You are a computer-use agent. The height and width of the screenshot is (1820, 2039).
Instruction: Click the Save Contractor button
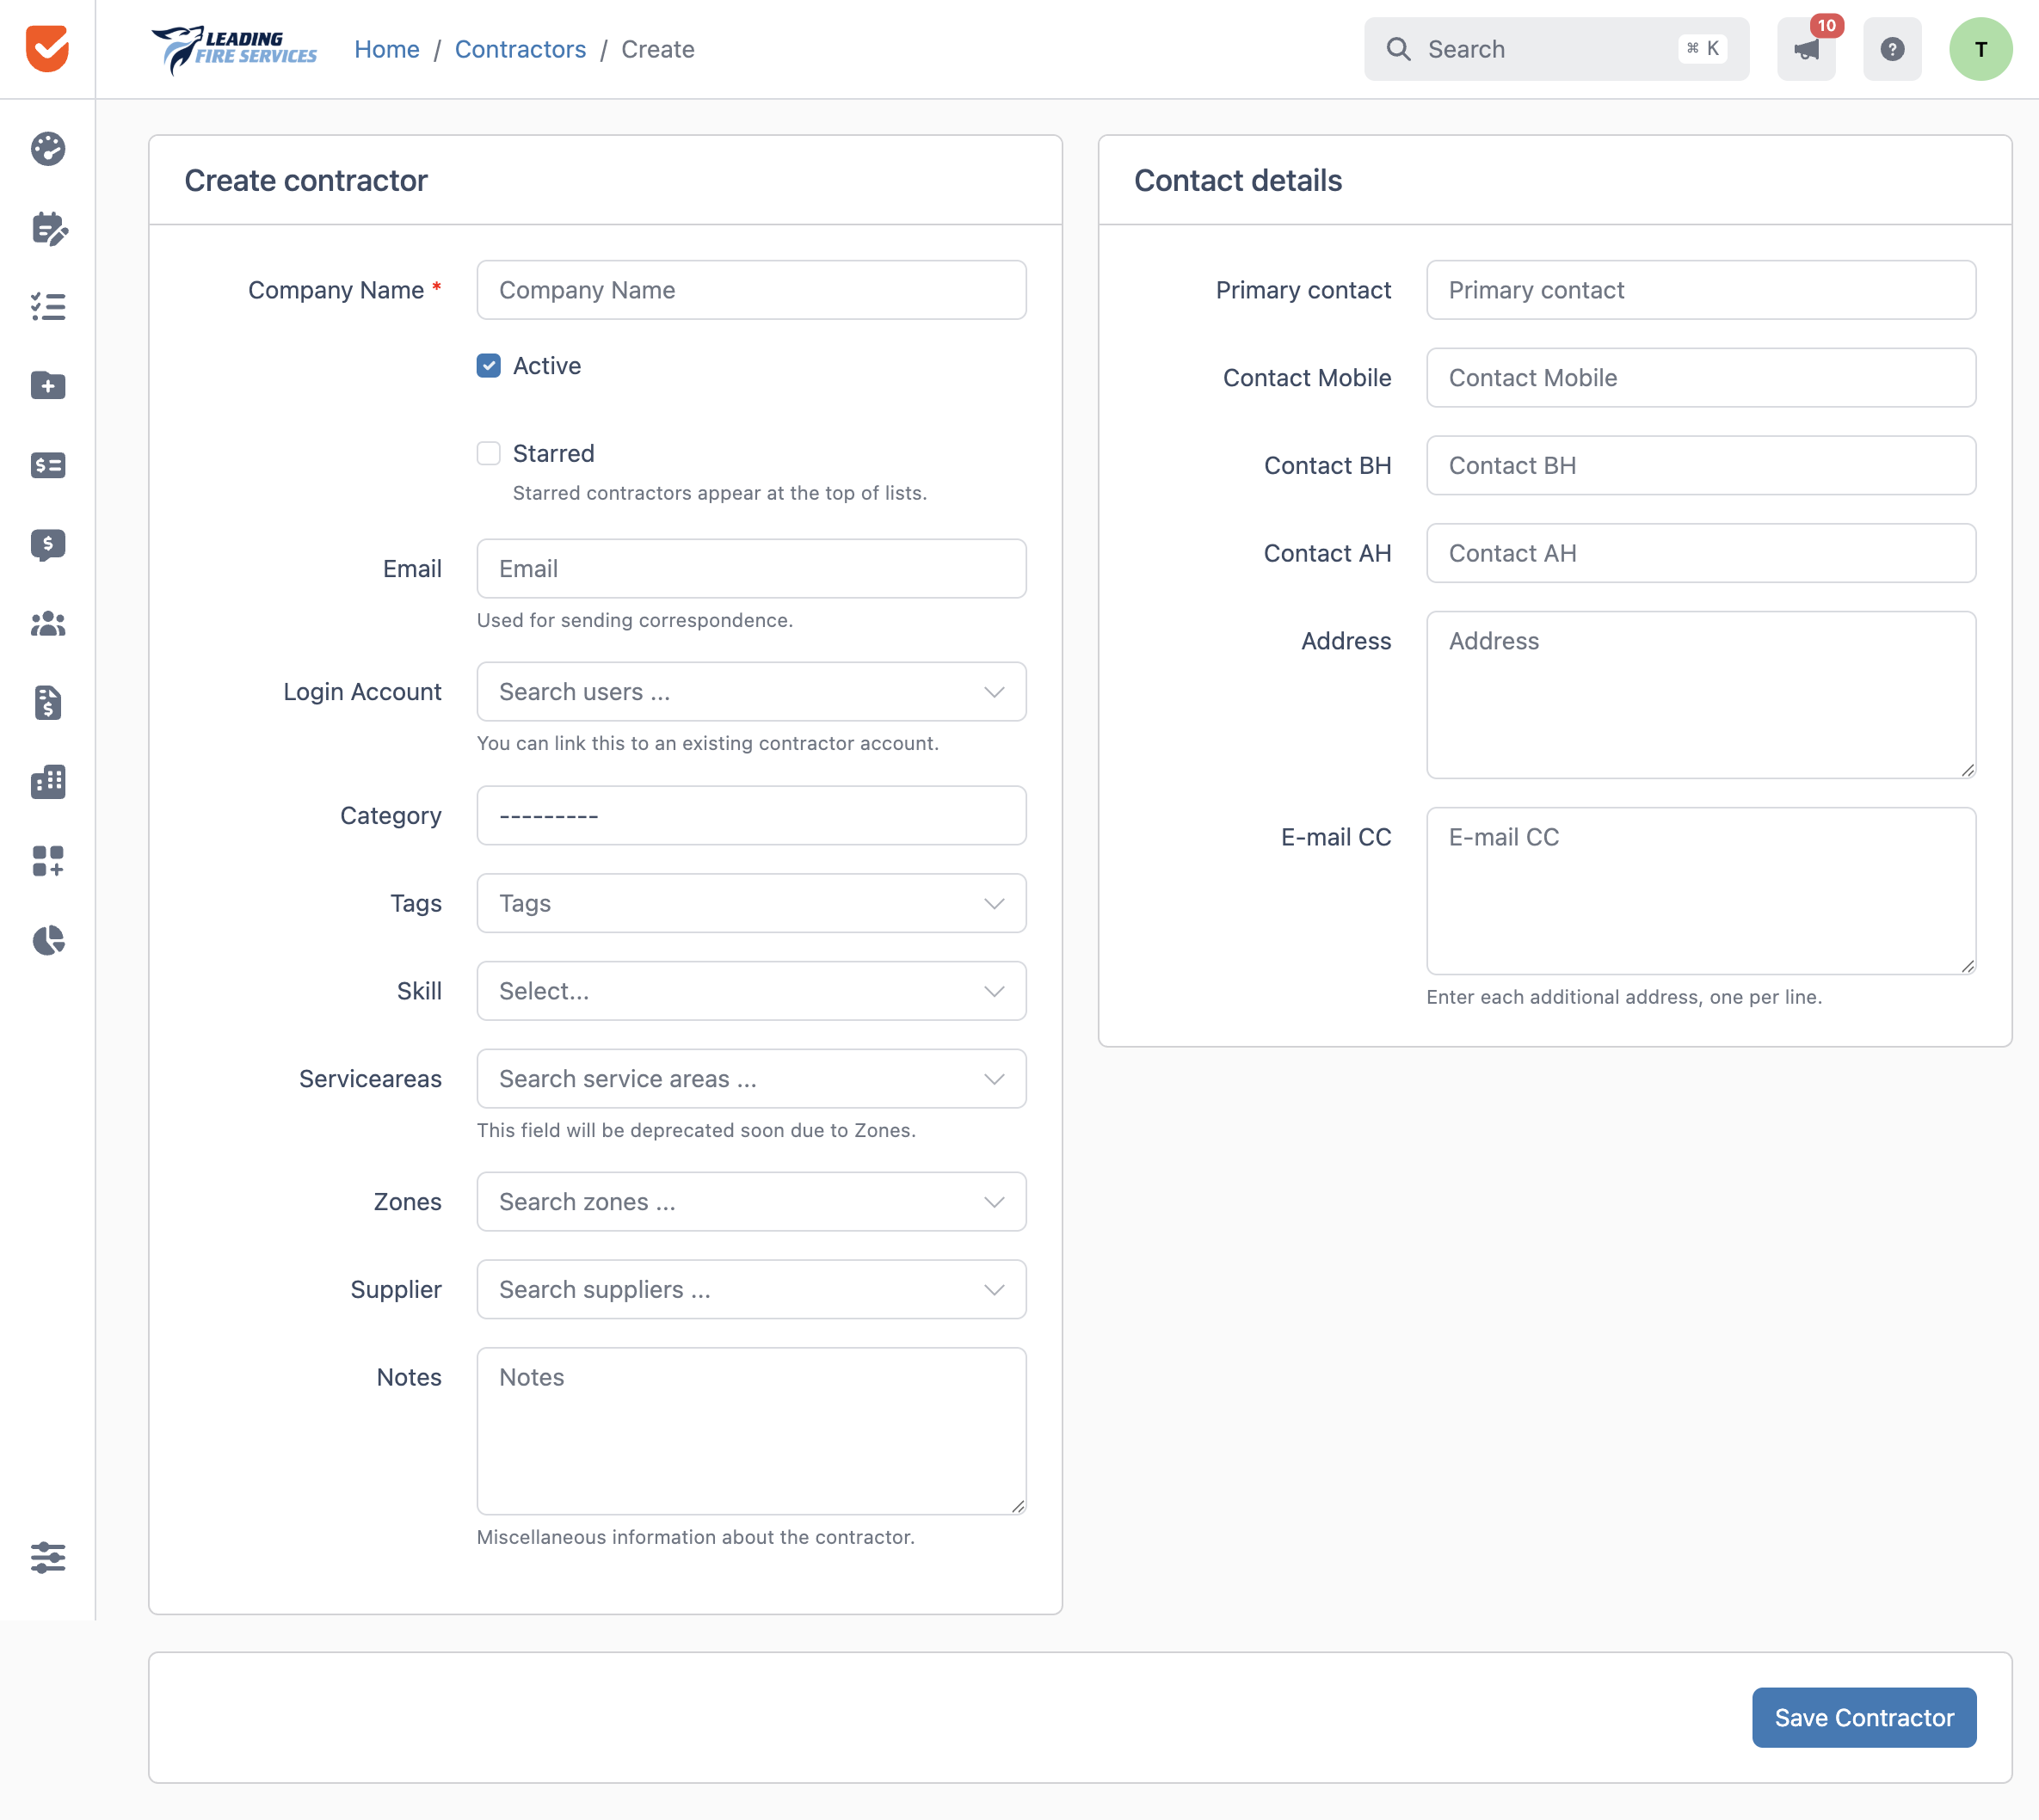(1864, 1718)
